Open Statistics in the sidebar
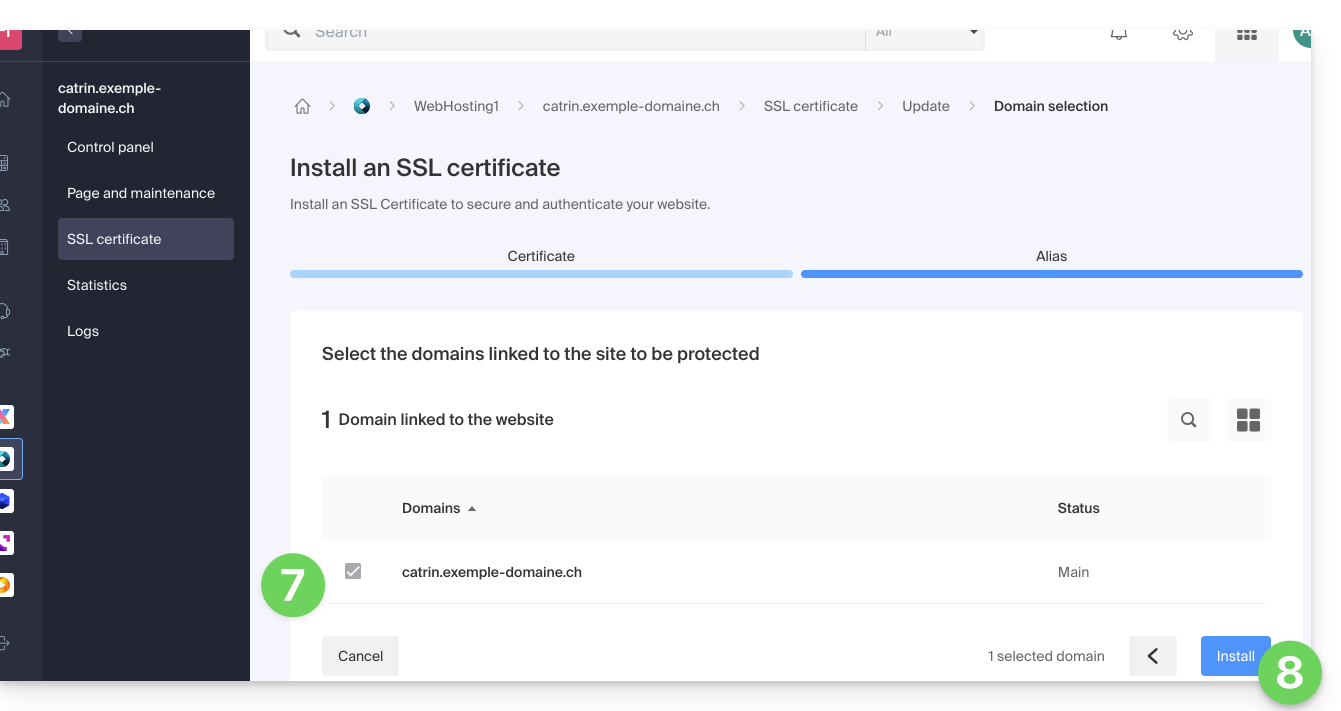Screen dimensions: 1341x711 tap(97, 285)
